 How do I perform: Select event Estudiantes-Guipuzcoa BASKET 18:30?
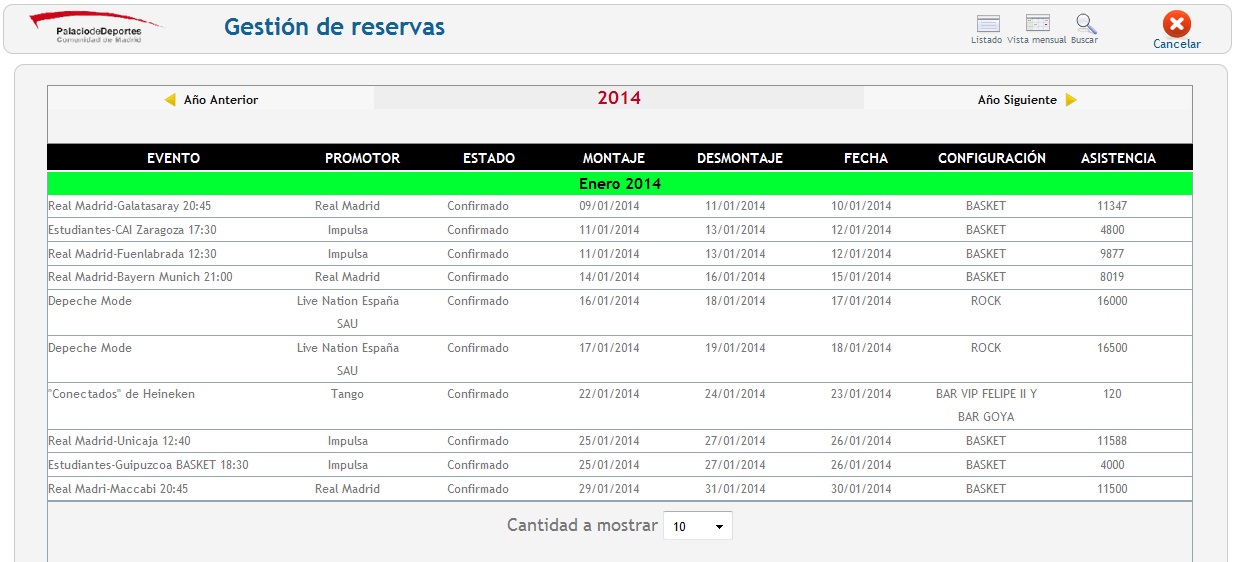pos(148,465)
